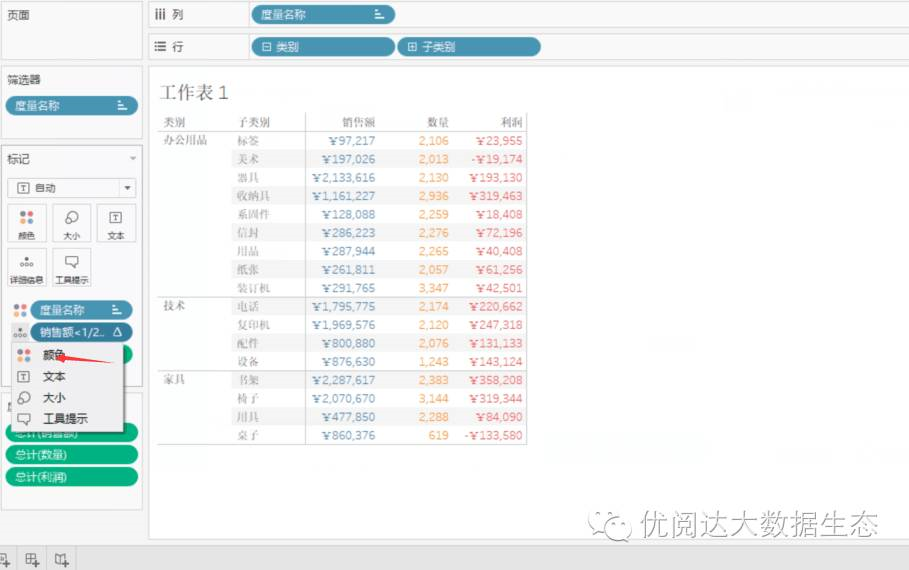Viewport: 909px width, 570px height.
Task: Click the 类别 pill on rows shelf
Action: (x=323, y=46)
